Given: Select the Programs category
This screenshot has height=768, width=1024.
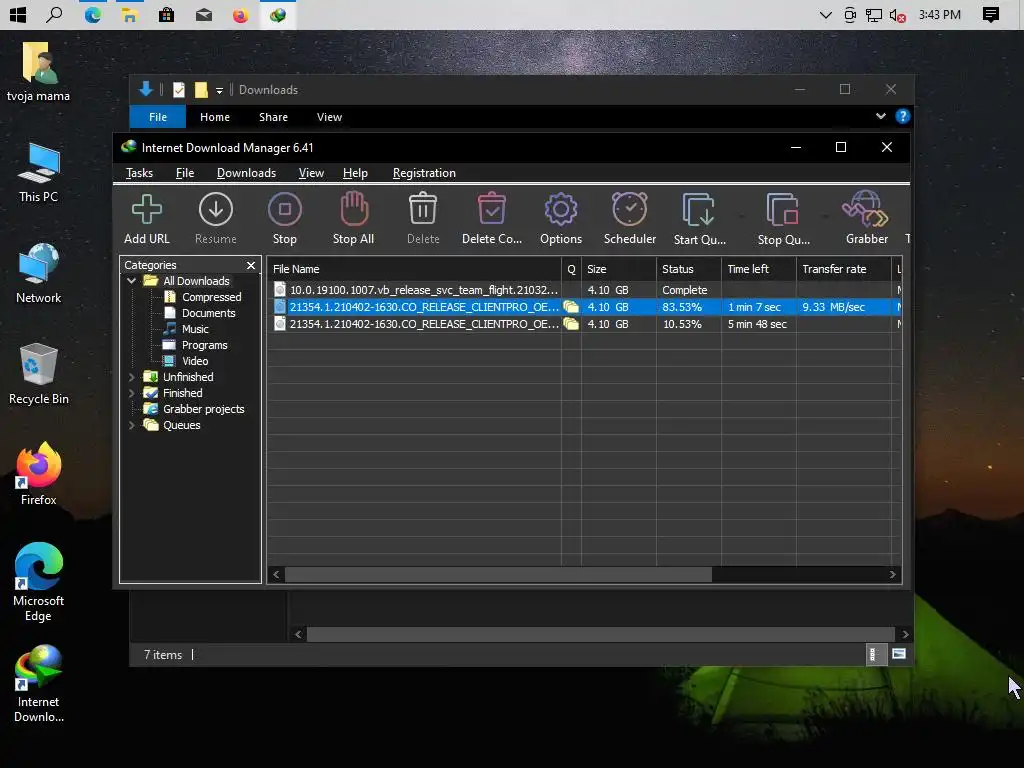Looking at the screenshot, I should tap(204, 345).
